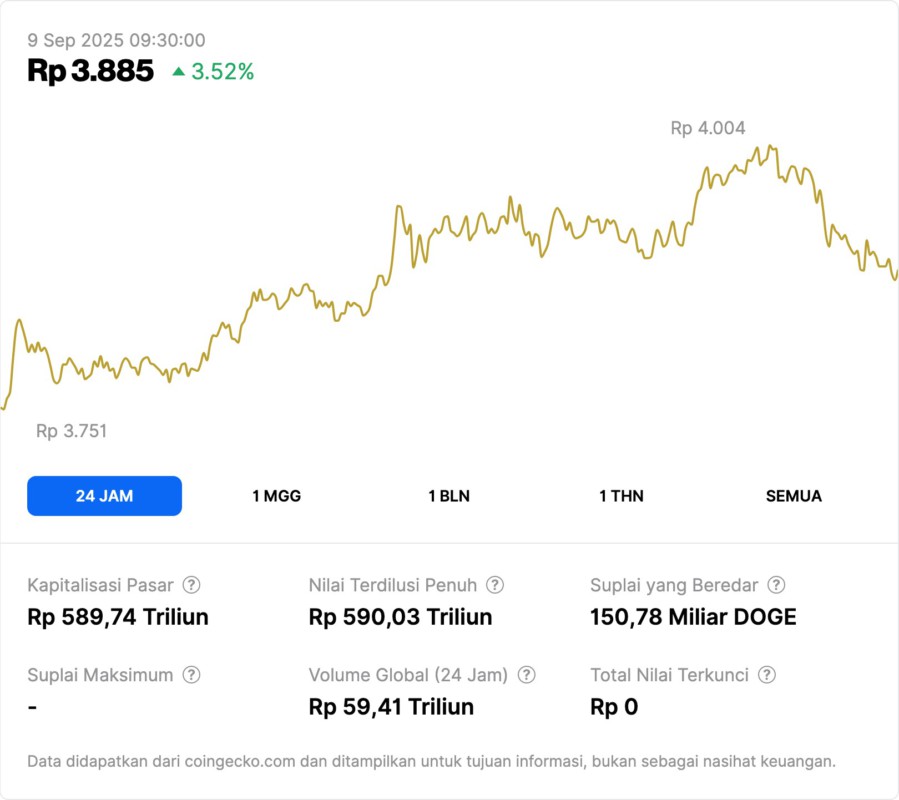The image size is (899, 800).
Task: Click help icon next to Kapitalisasi Pasar
Action: click(191, 585)
